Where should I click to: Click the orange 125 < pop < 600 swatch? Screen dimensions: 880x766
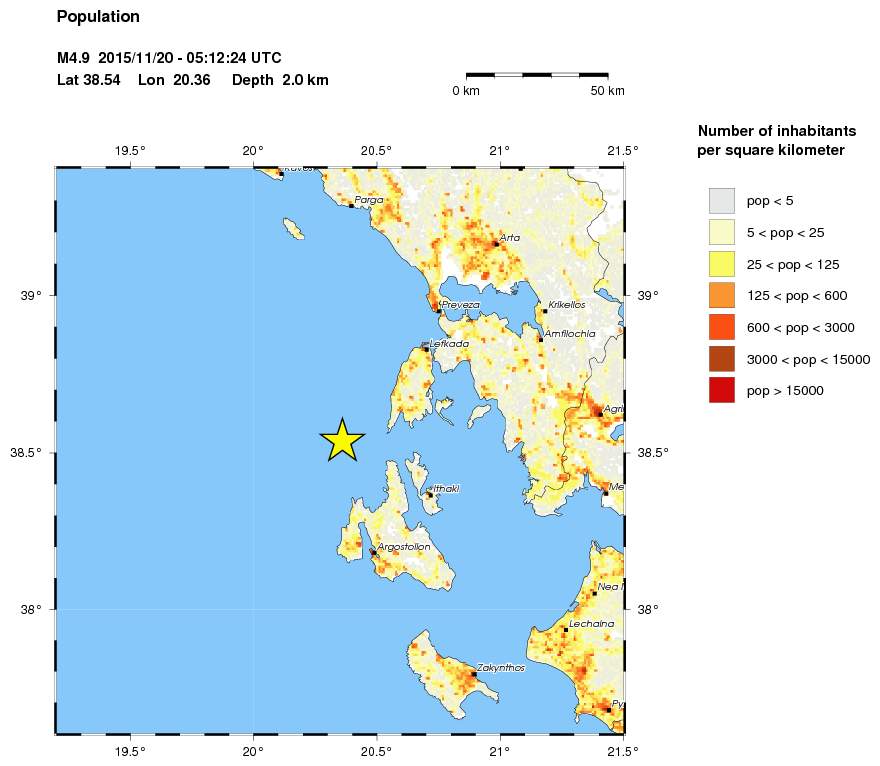click(722, 296)
